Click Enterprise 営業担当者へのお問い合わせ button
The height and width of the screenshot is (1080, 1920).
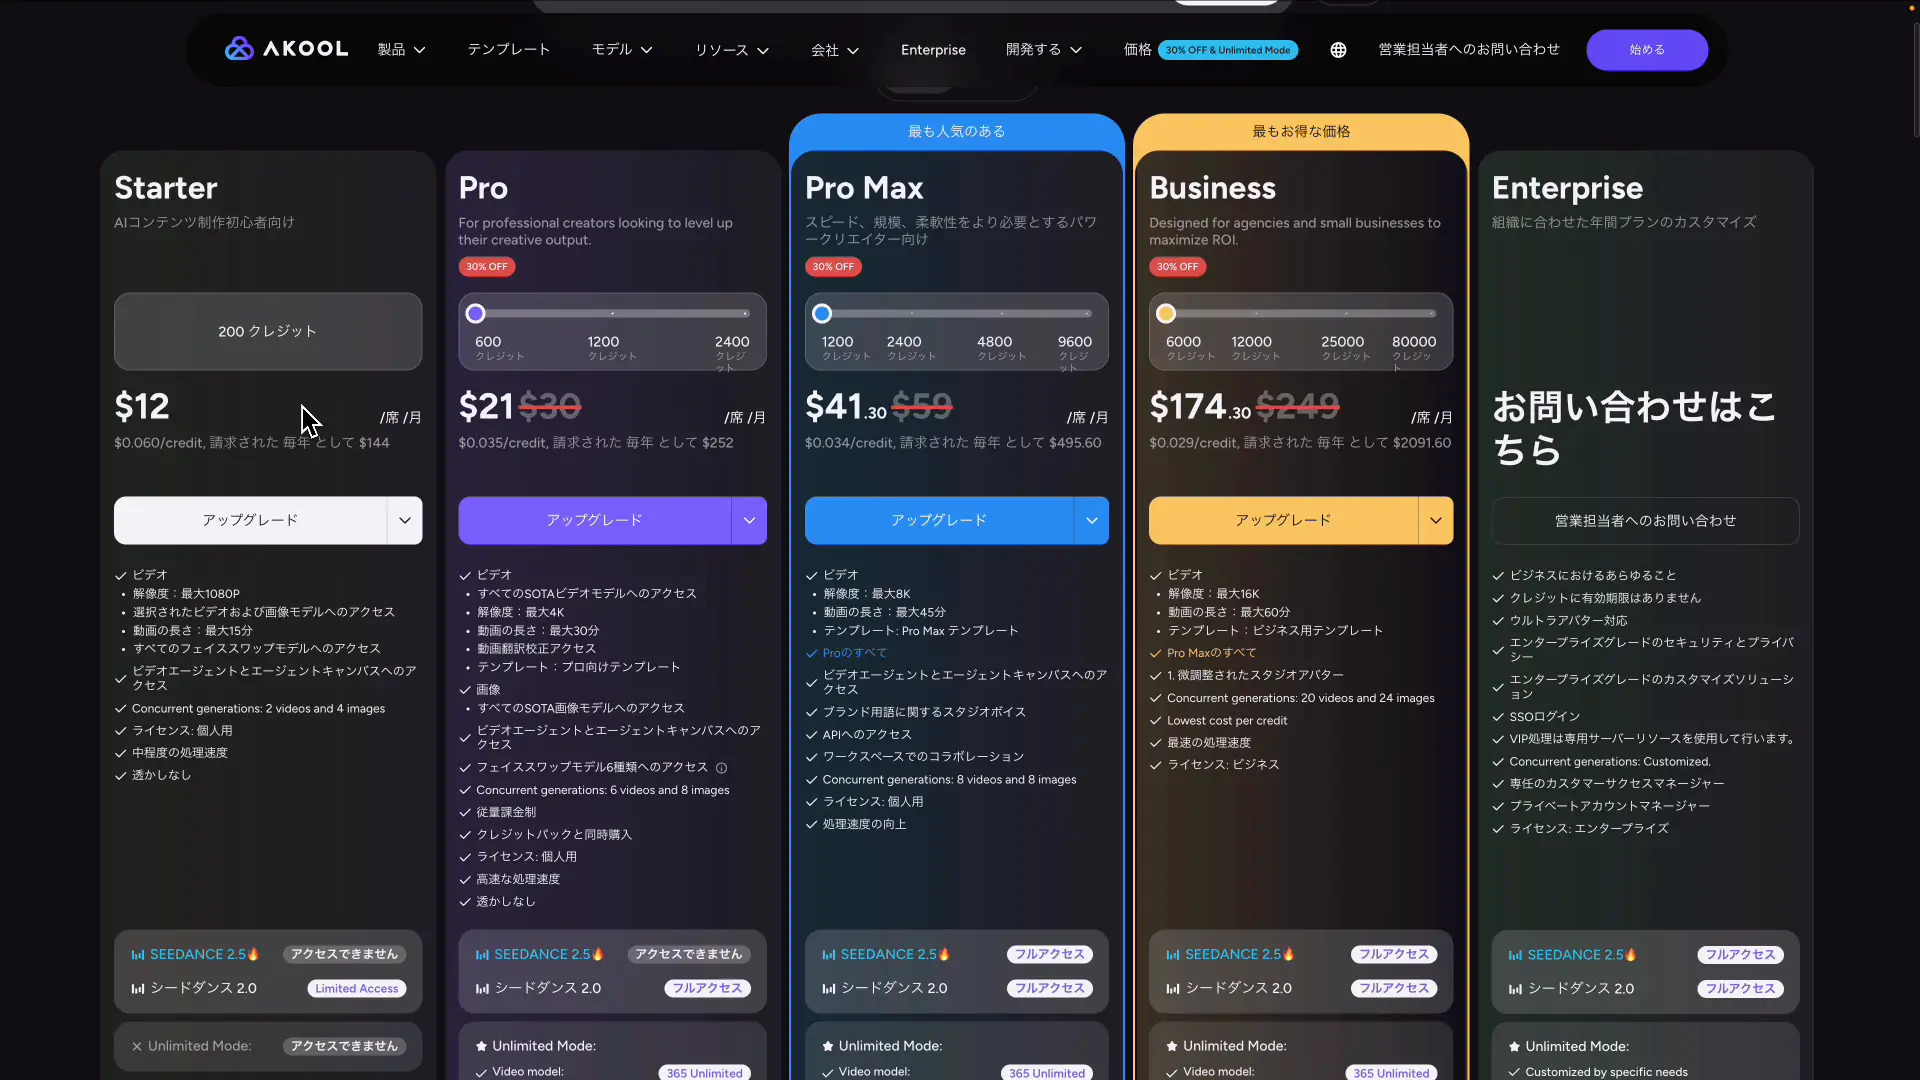pos(1645,520)
